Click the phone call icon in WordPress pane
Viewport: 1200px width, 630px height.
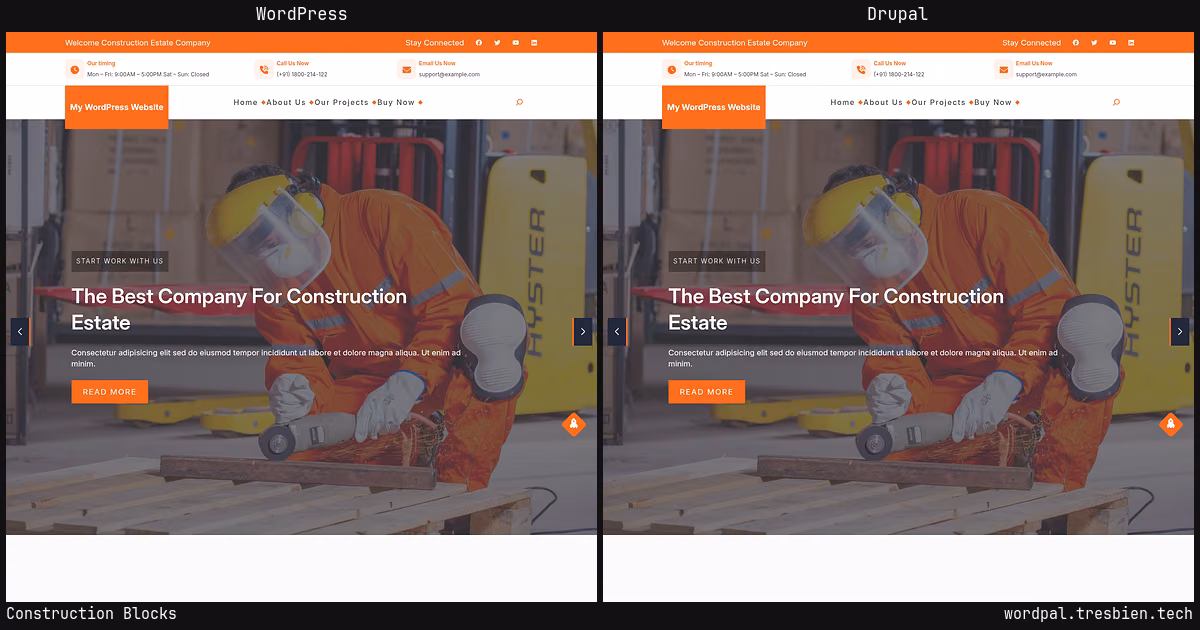(264, 69)
